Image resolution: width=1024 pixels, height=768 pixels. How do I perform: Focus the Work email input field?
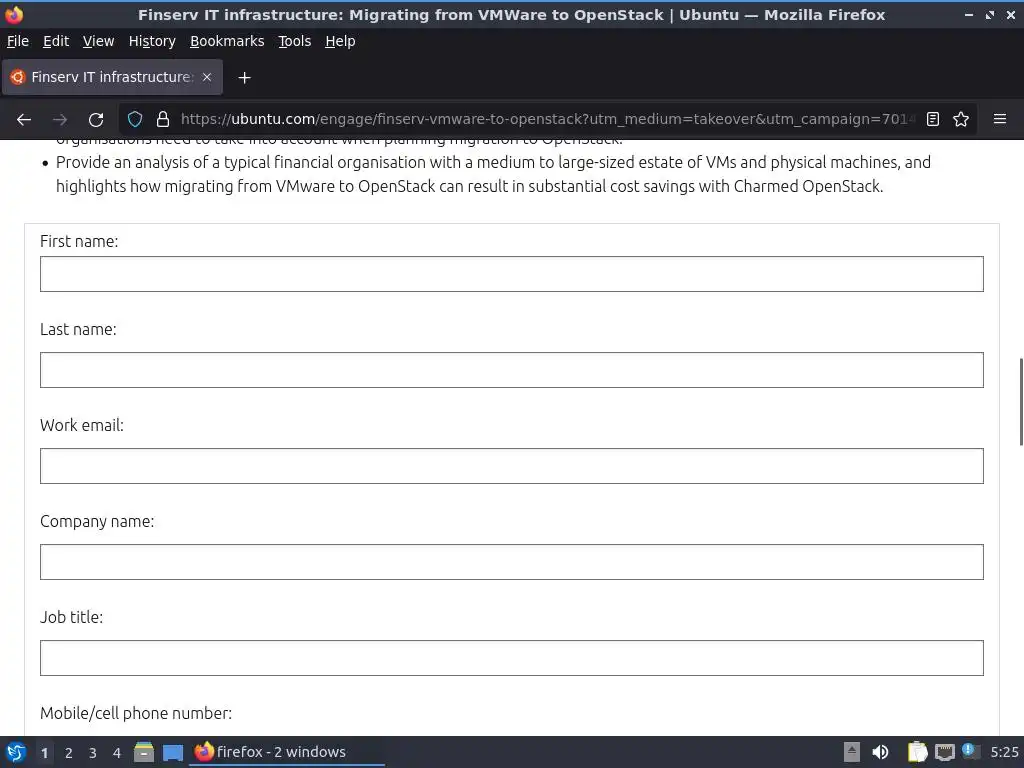coord(511,466)
